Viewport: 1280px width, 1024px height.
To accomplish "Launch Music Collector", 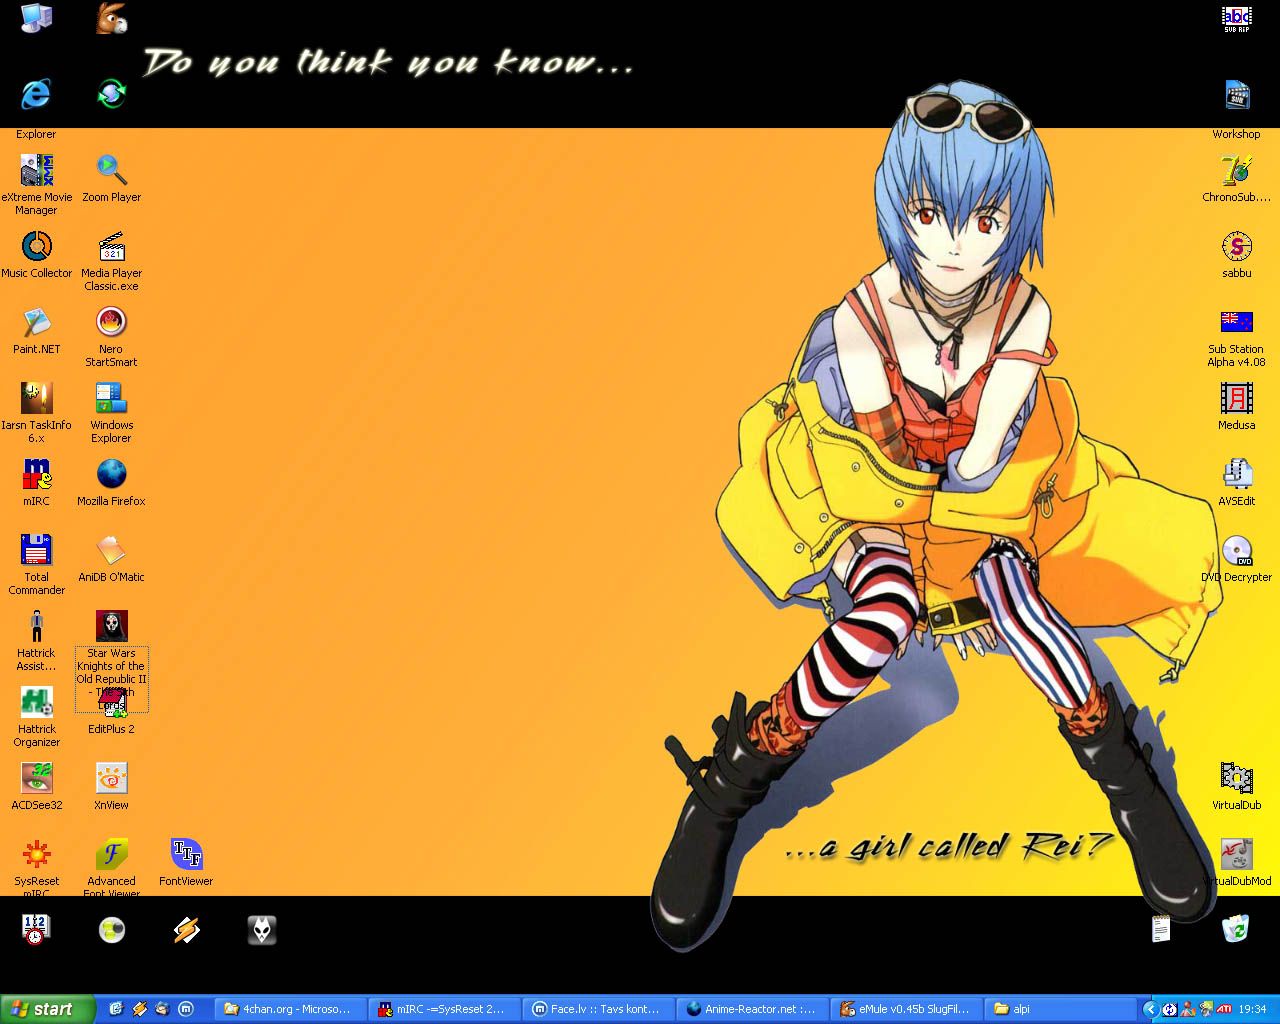I will point(36,246).
